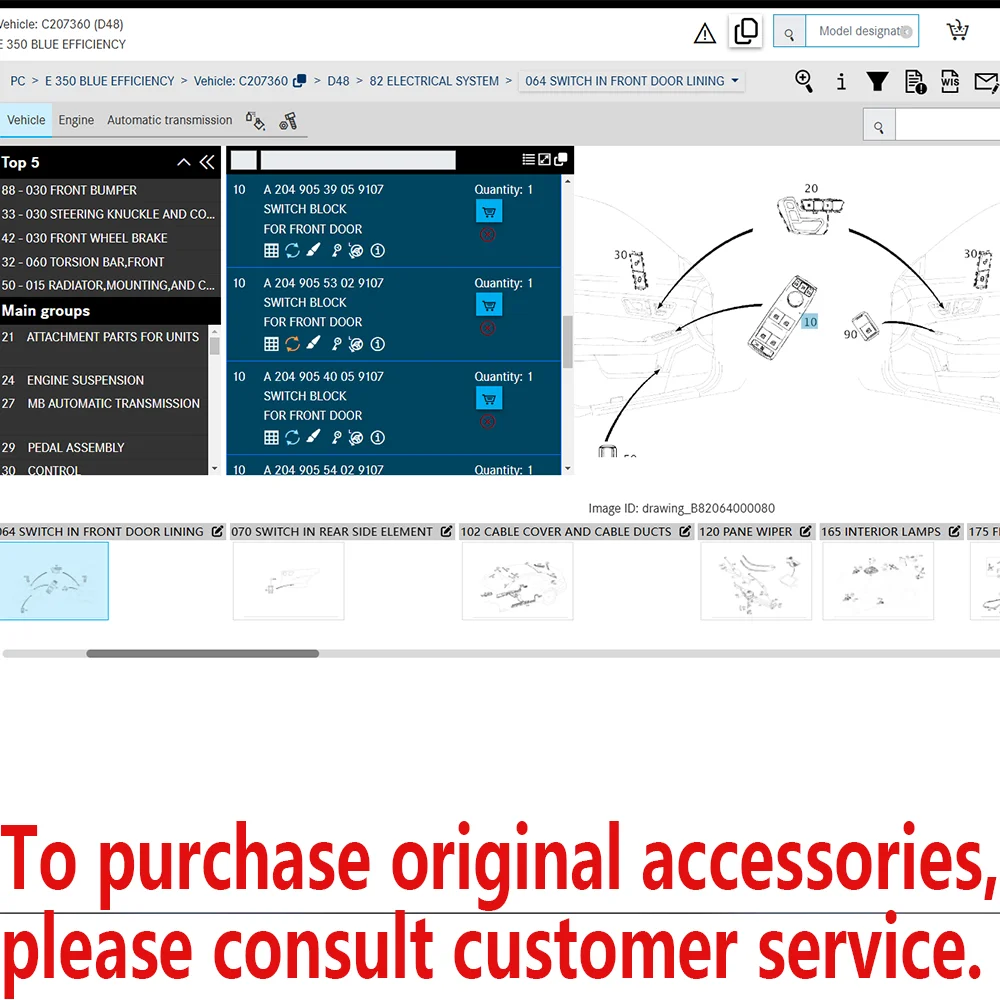
Task: Select 29 PEDAL ASSEMBLY group
Action: coord(104,447)
